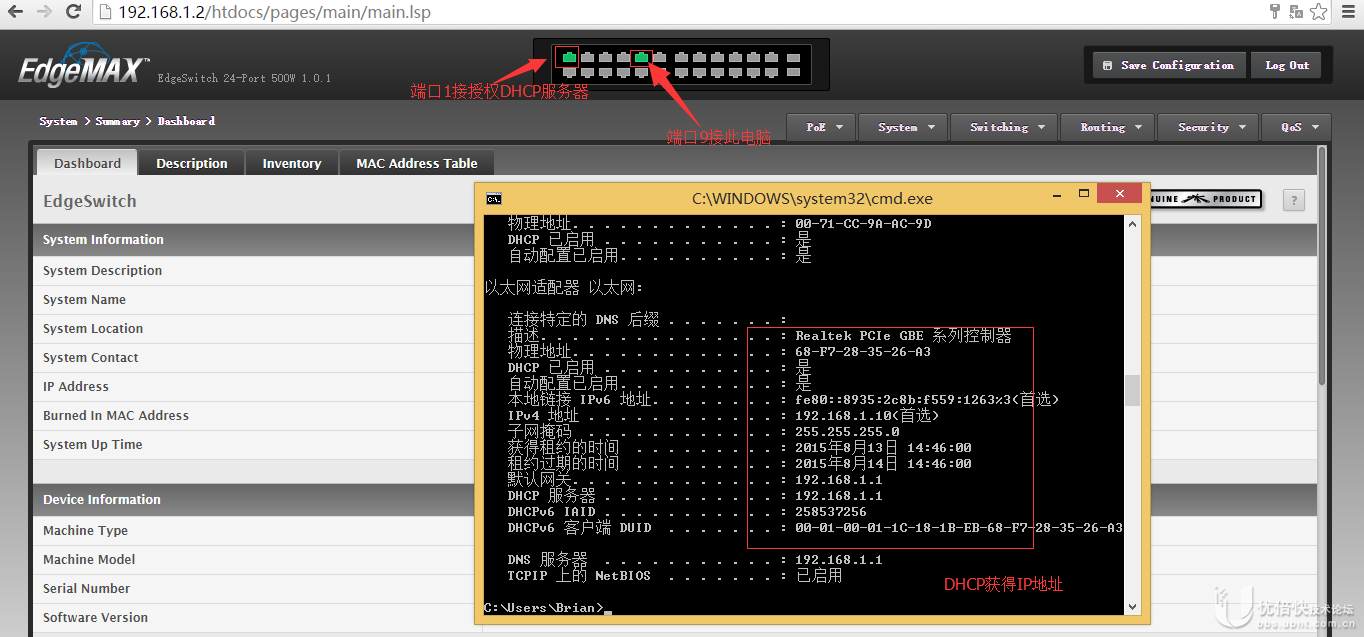Click System in the breadcrumb trail
1364x637 pixels.
pyautogui.click(x=58, y=121)
